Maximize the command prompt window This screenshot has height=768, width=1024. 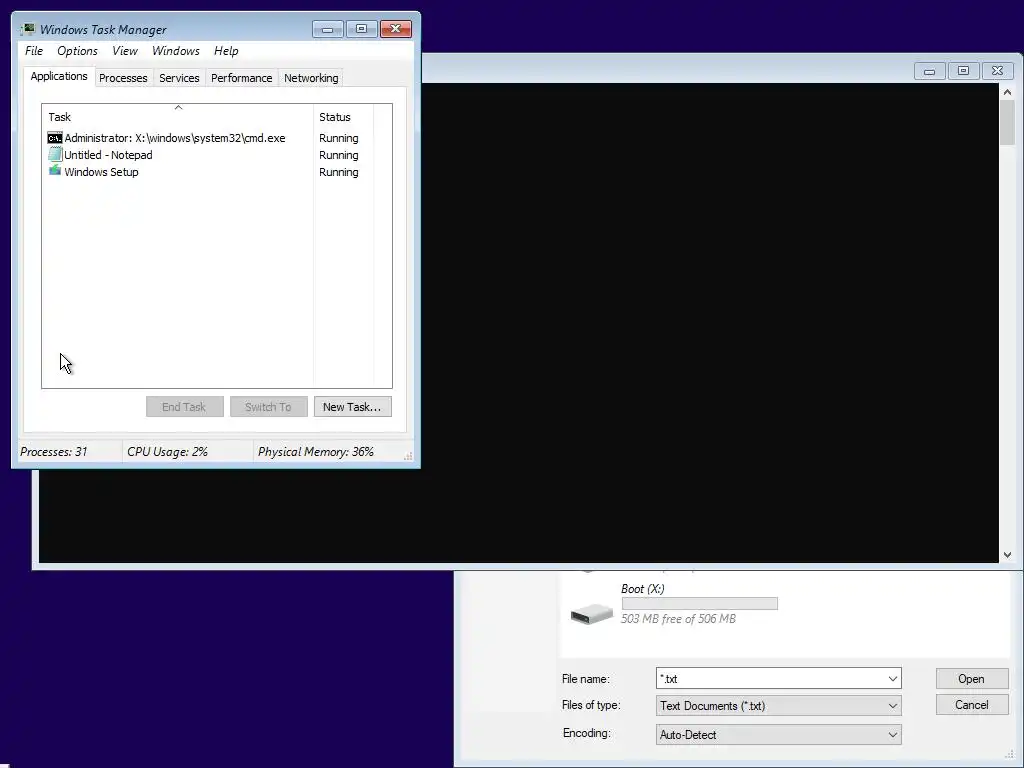click(963, 71)
